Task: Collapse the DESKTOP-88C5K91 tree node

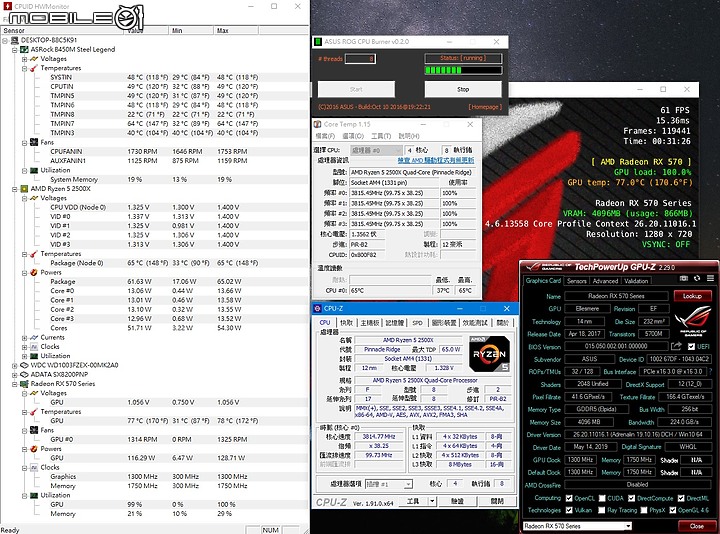Action: point(5,40)
